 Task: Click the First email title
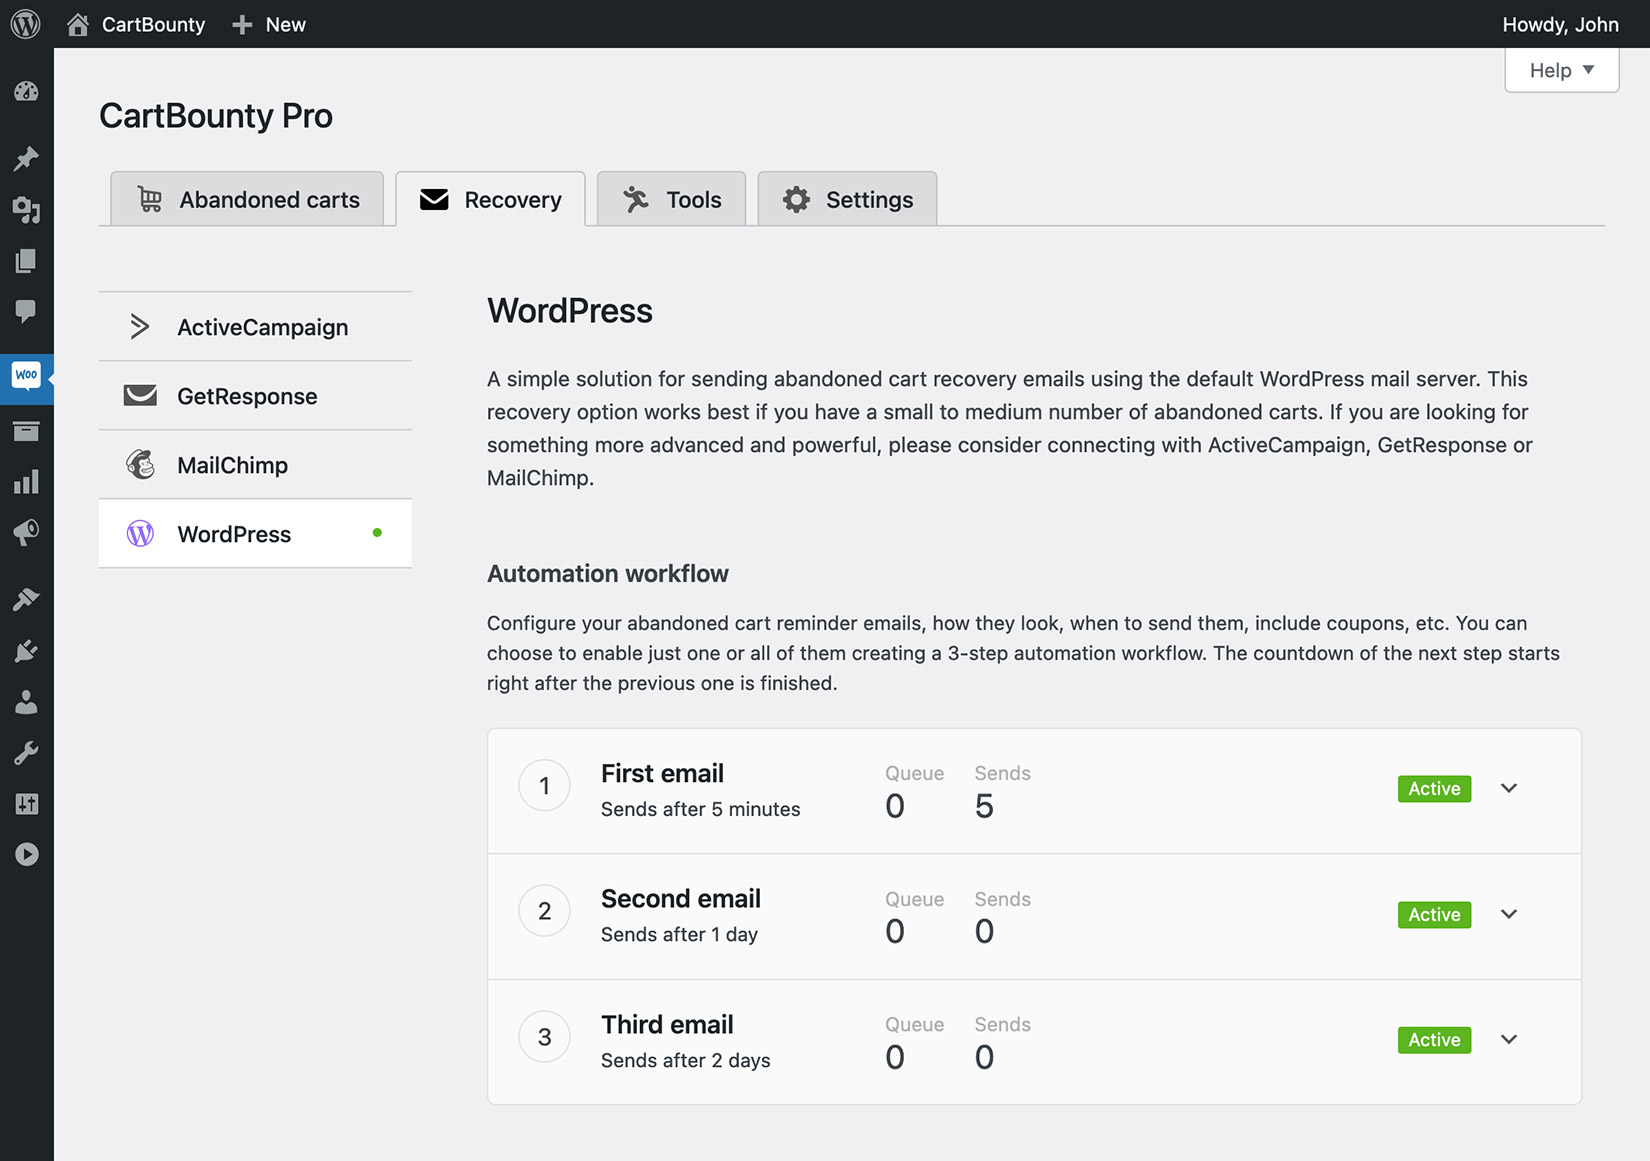click(x=662, y=773)
